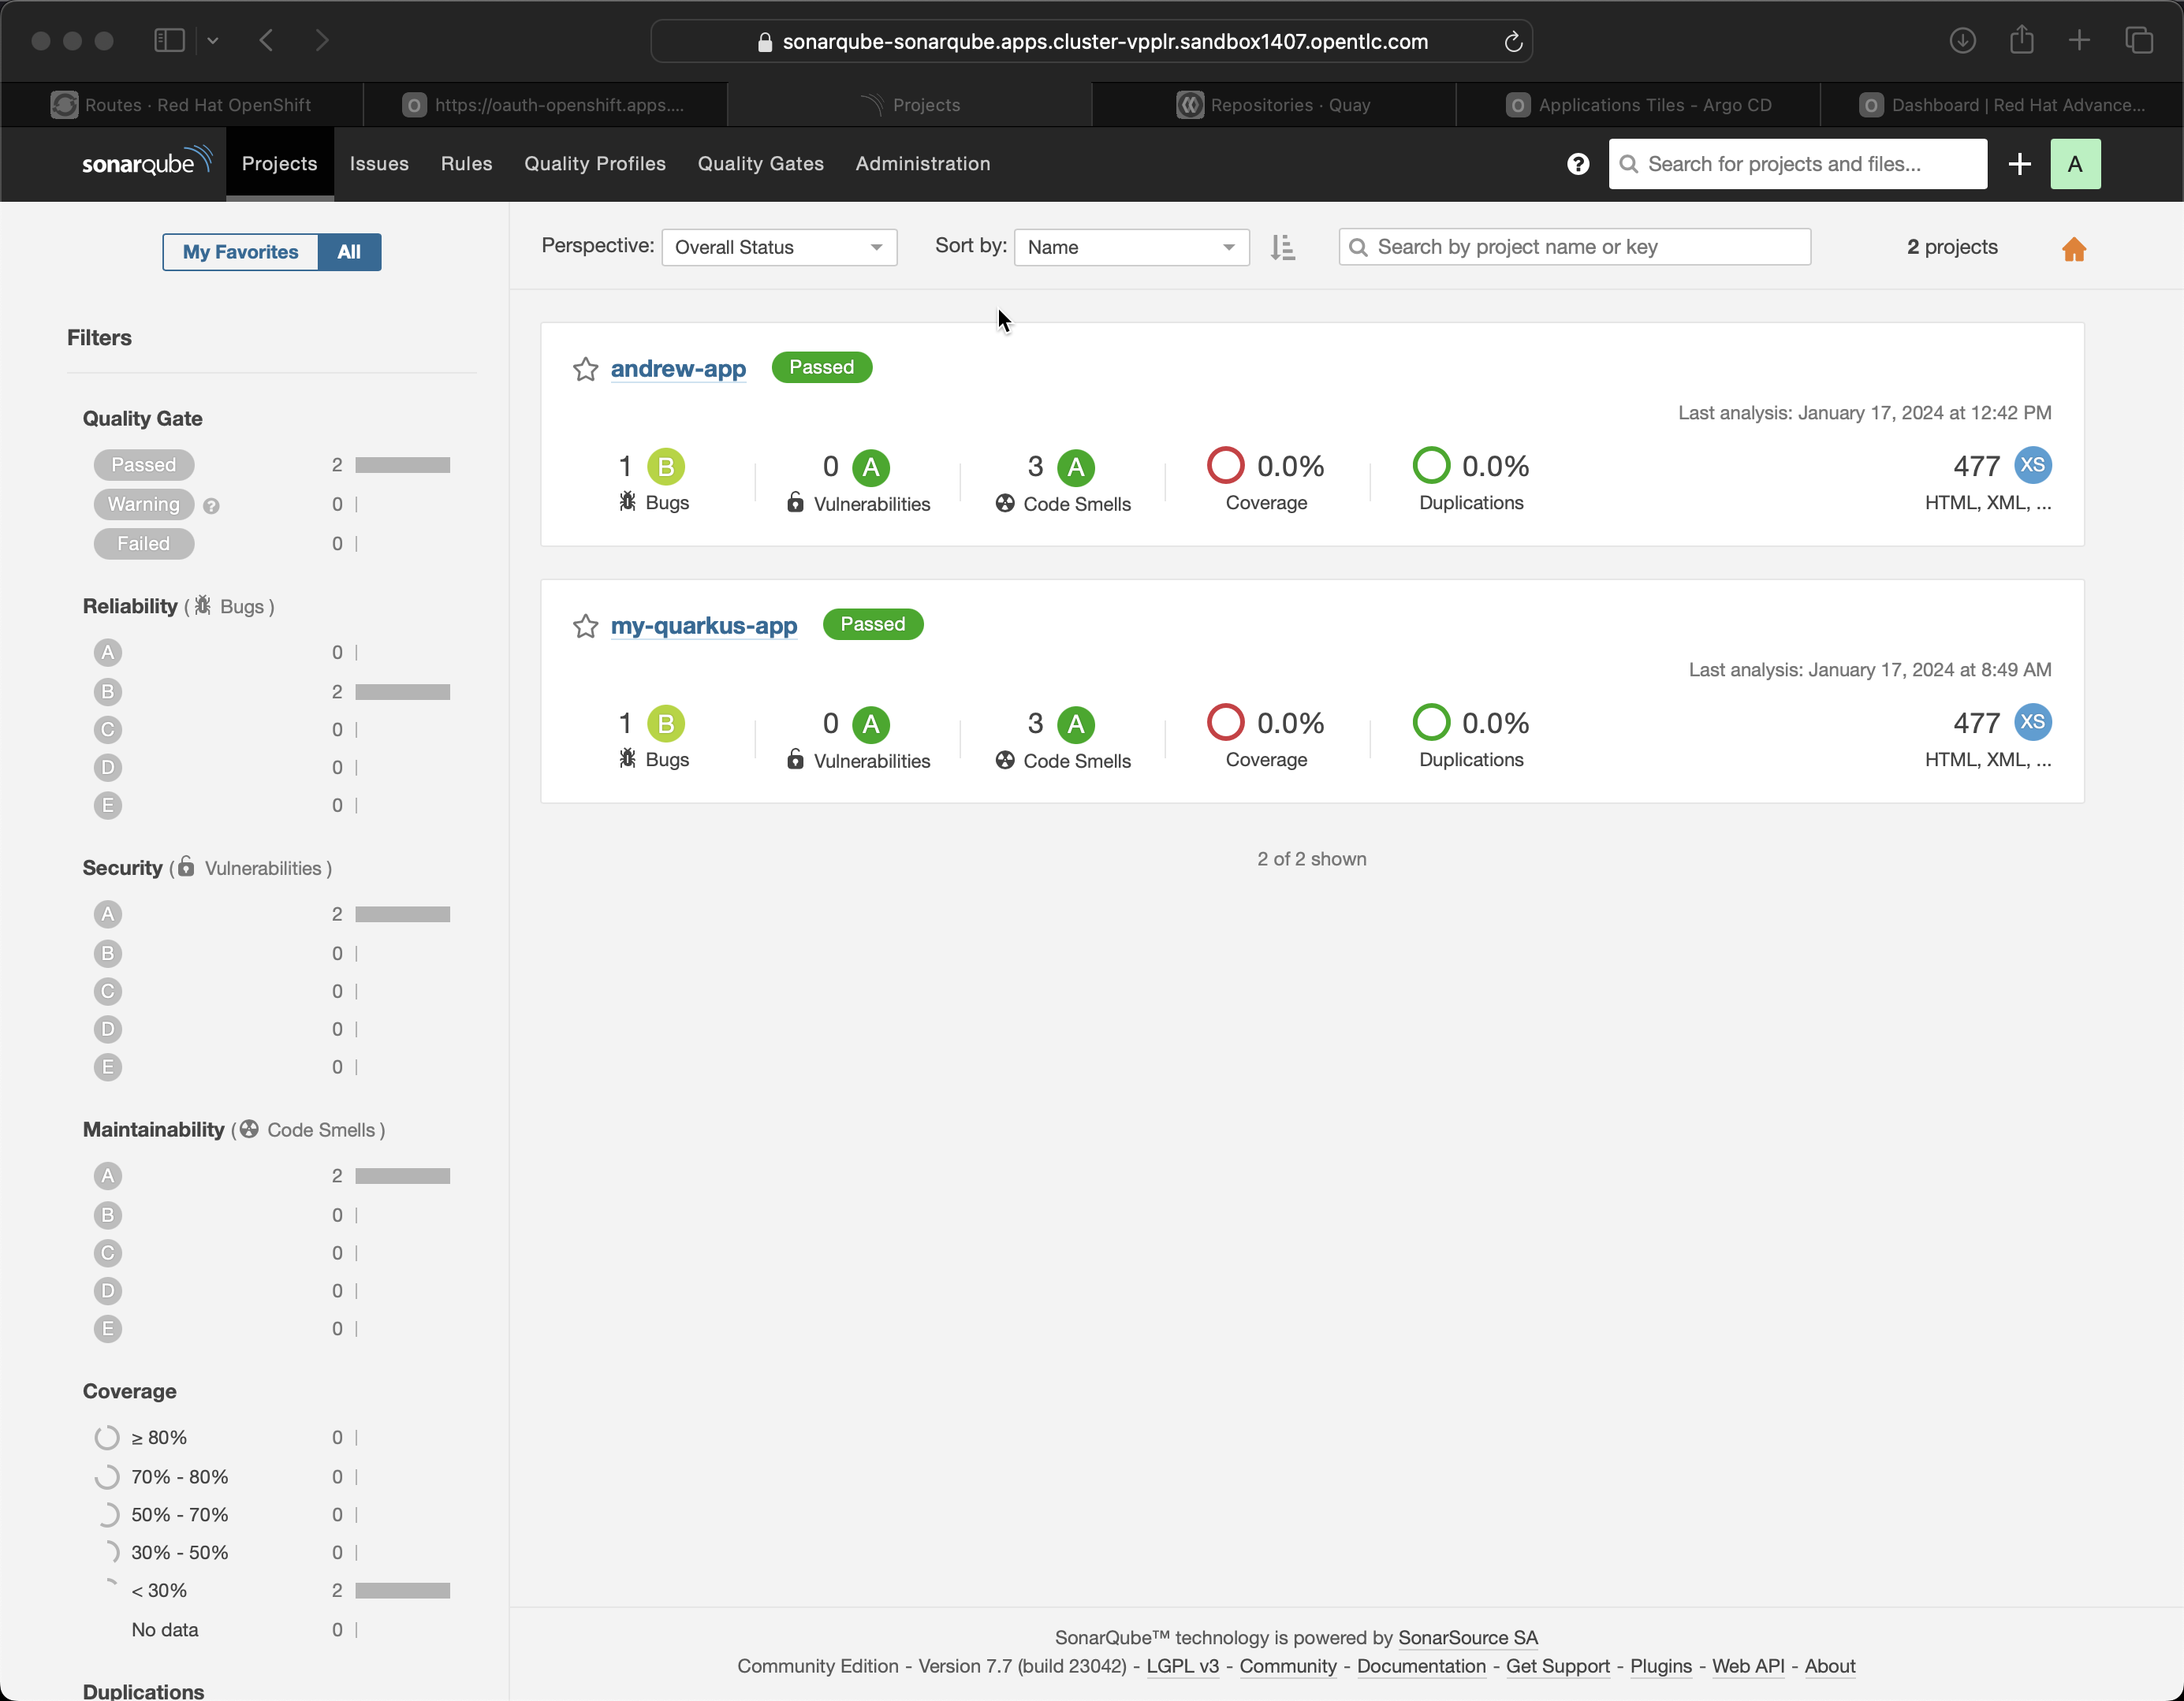Open the user avatar A menu

click(x=2074, y=164)
